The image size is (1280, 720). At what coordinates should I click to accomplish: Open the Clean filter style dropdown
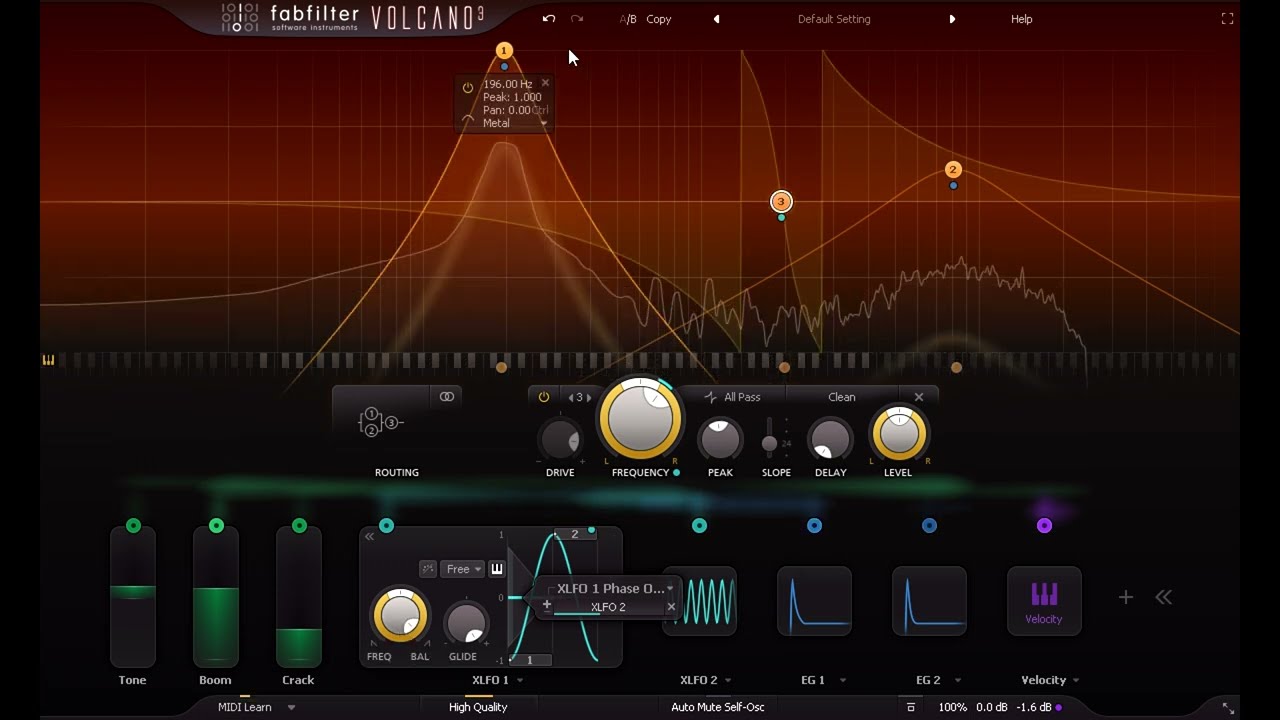point(841,397)
